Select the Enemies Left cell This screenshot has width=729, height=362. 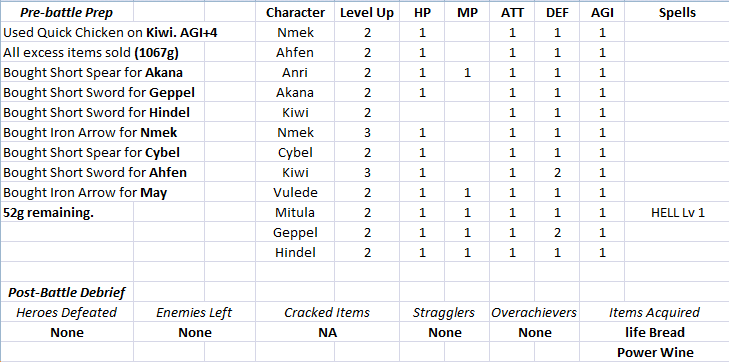(194, 312)
